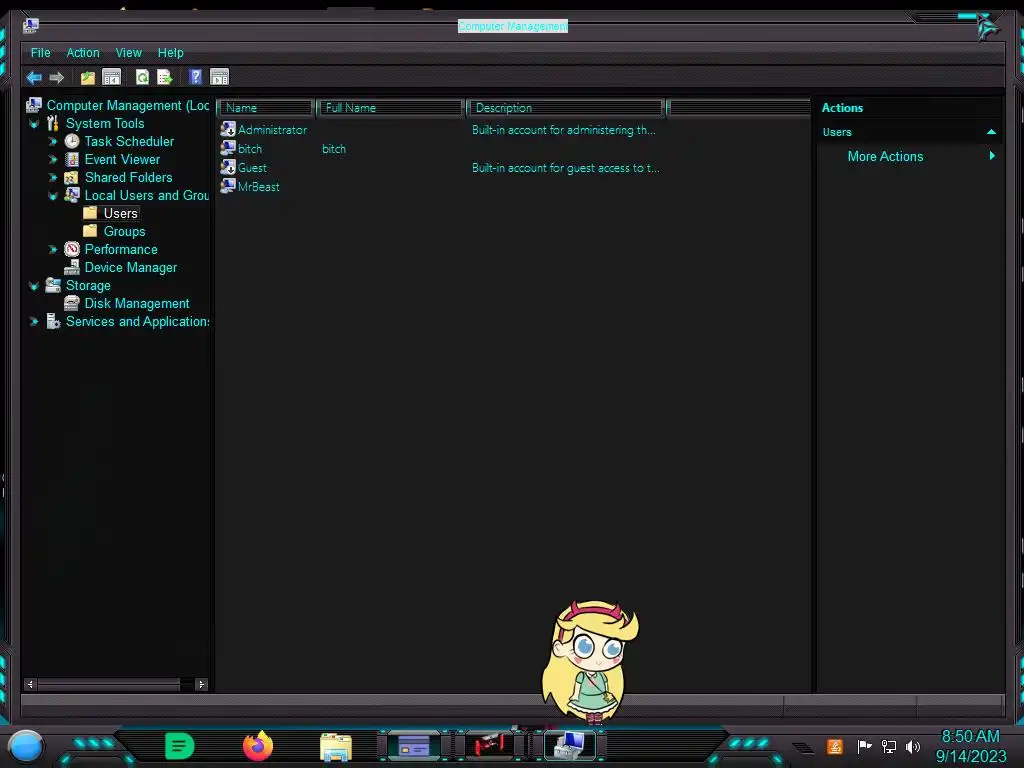Click the tree scrollbar right arrow
Viewport: 1024px width, 768px height.
(x=201, y=684)
